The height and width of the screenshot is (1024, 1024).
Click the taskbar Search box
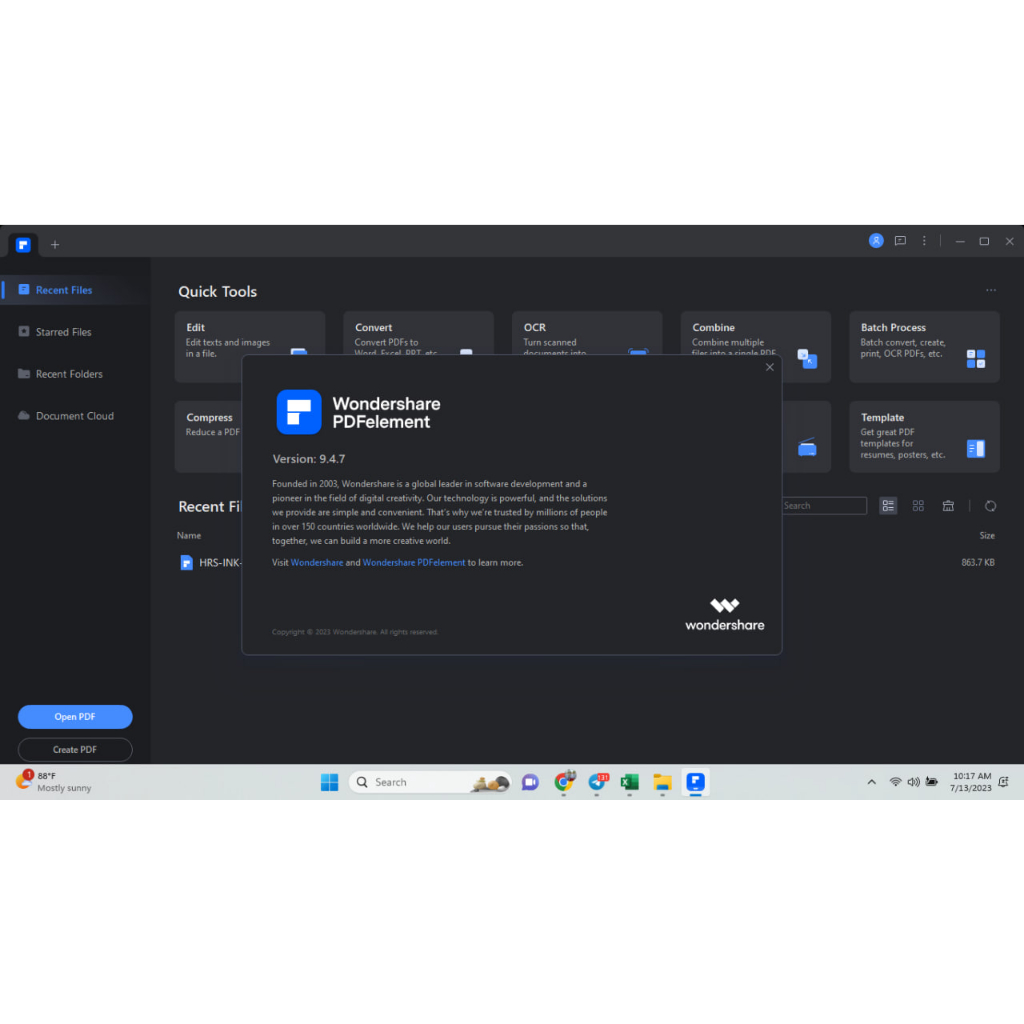click(x=431, y=782)
